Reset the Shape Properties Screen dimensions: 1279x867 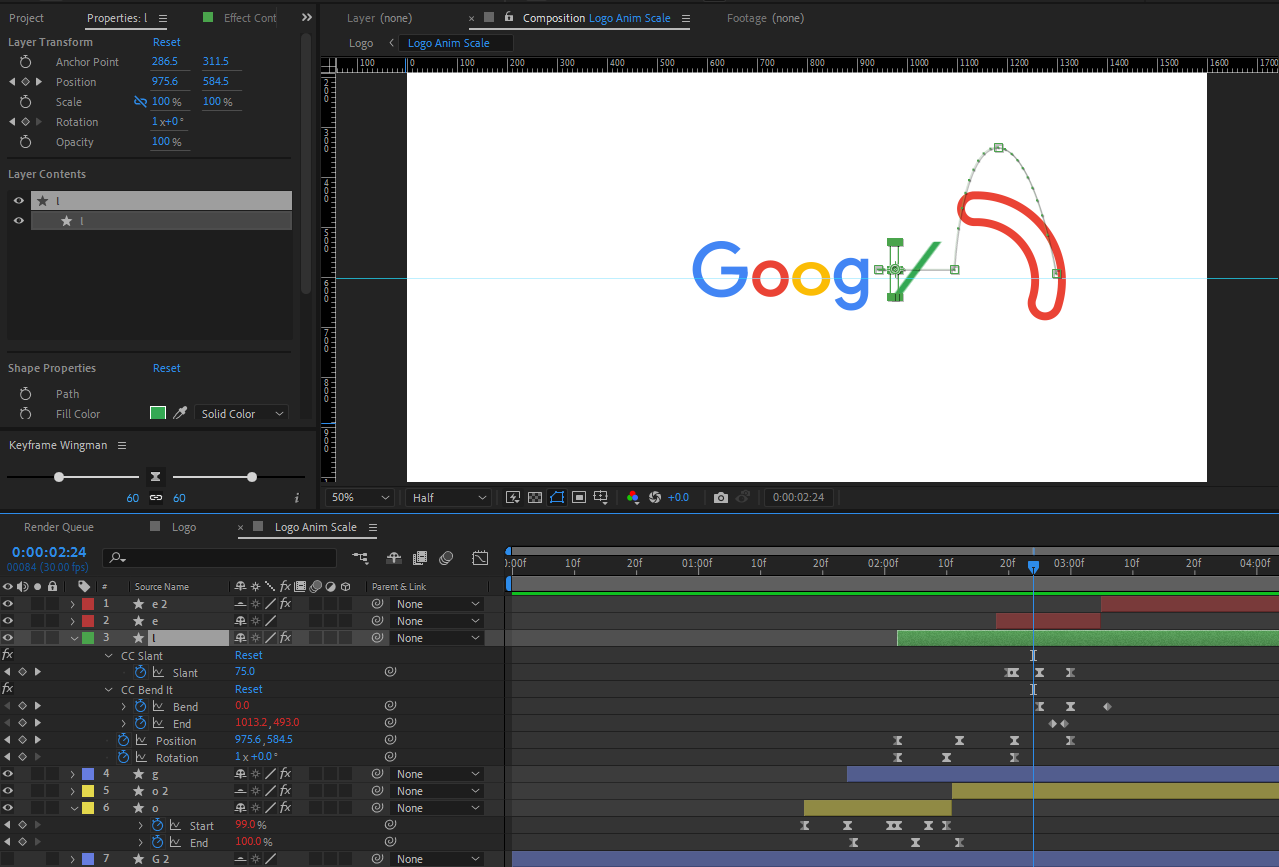pos(167,368)
